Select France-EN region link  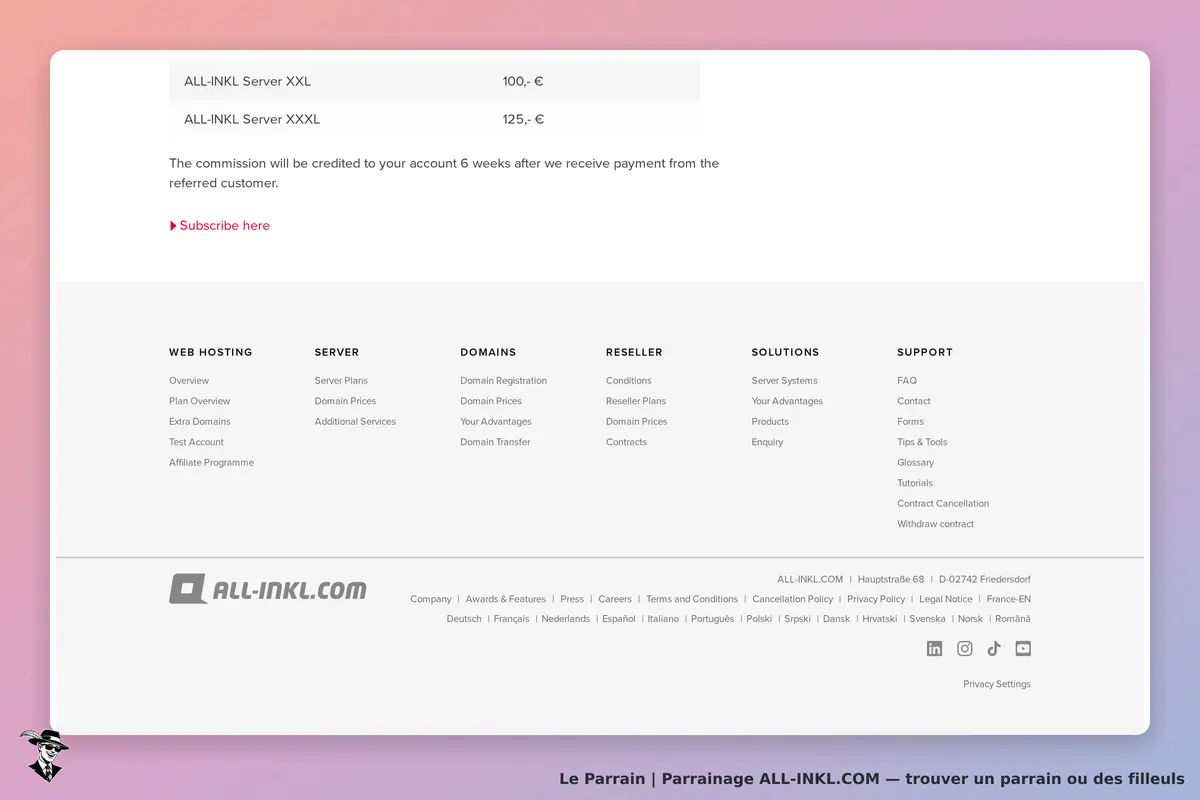point(1009,599)
